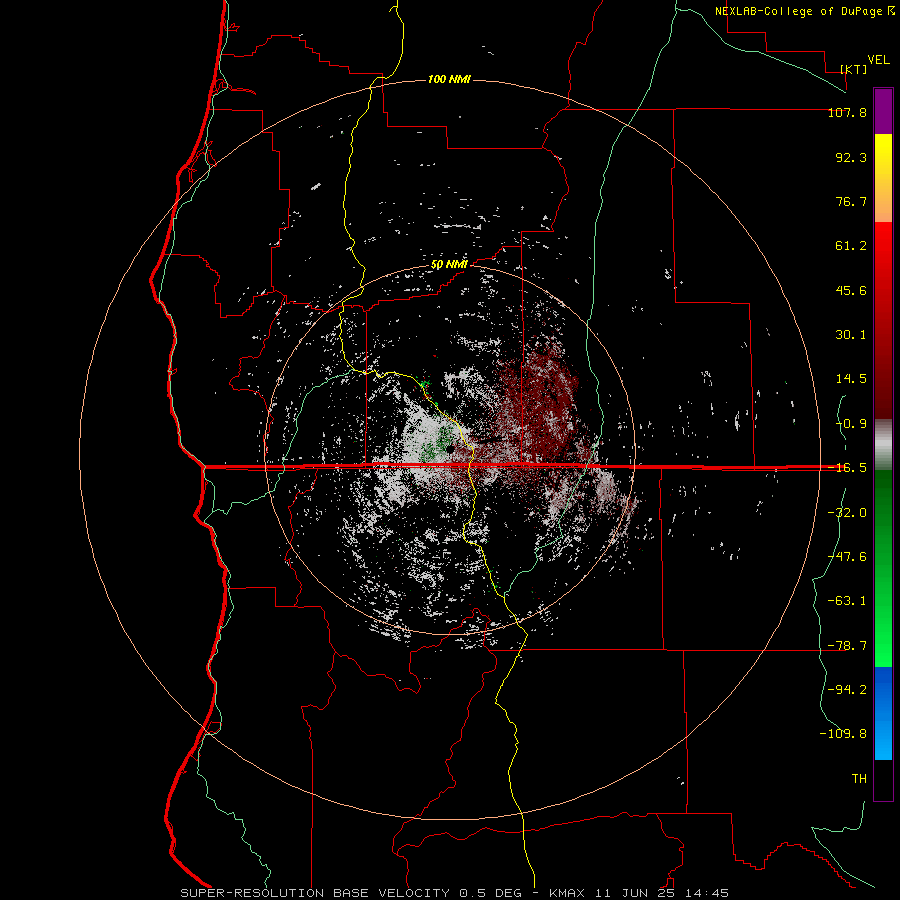The height and width of the screenshot is (900, 900).
Task: Click the -63.1 velocity scale label
Action: 847,601
